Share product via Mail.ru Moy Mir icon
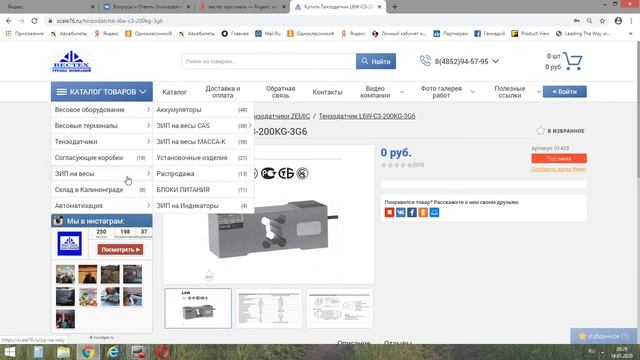The width and height of the screenshot is (640, 360). (434, 212)
